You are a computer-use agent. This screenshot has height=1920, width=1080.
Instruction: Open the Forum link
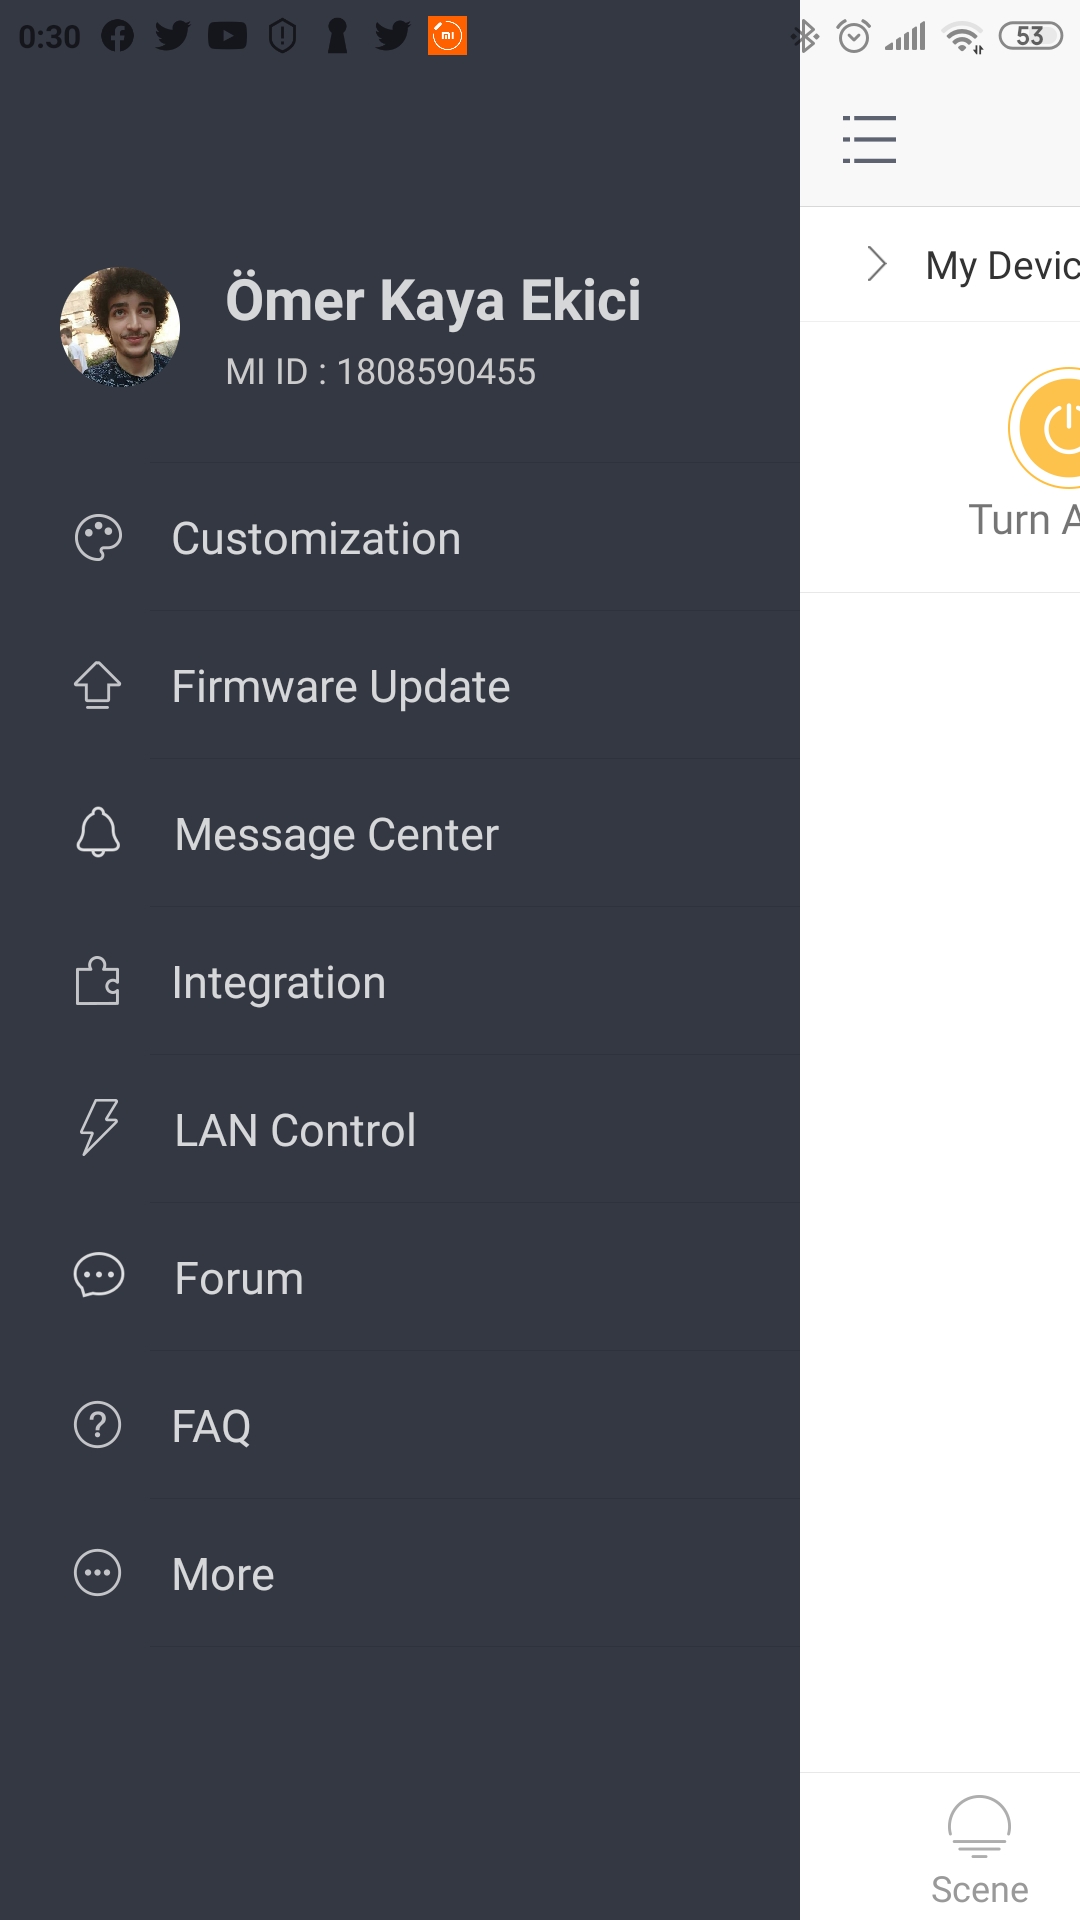[x=239, y=1279]
